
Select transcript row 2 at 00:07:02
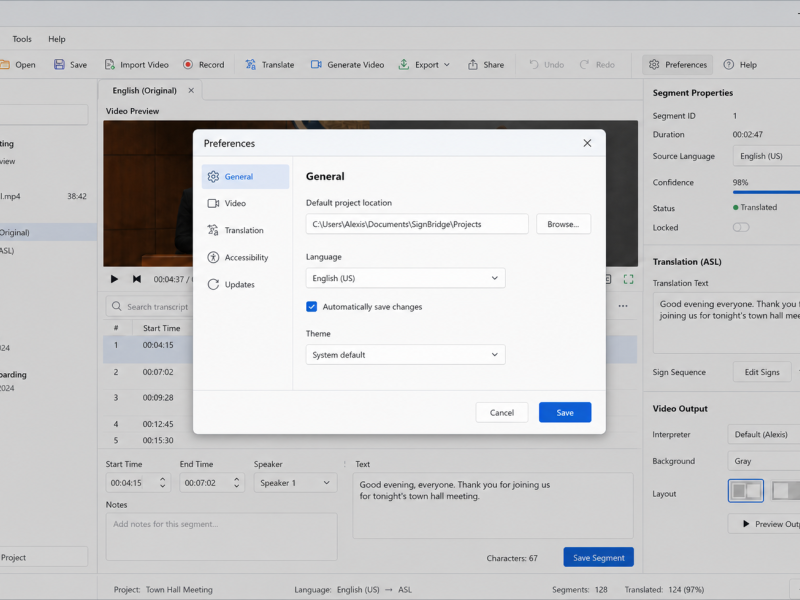148,372
